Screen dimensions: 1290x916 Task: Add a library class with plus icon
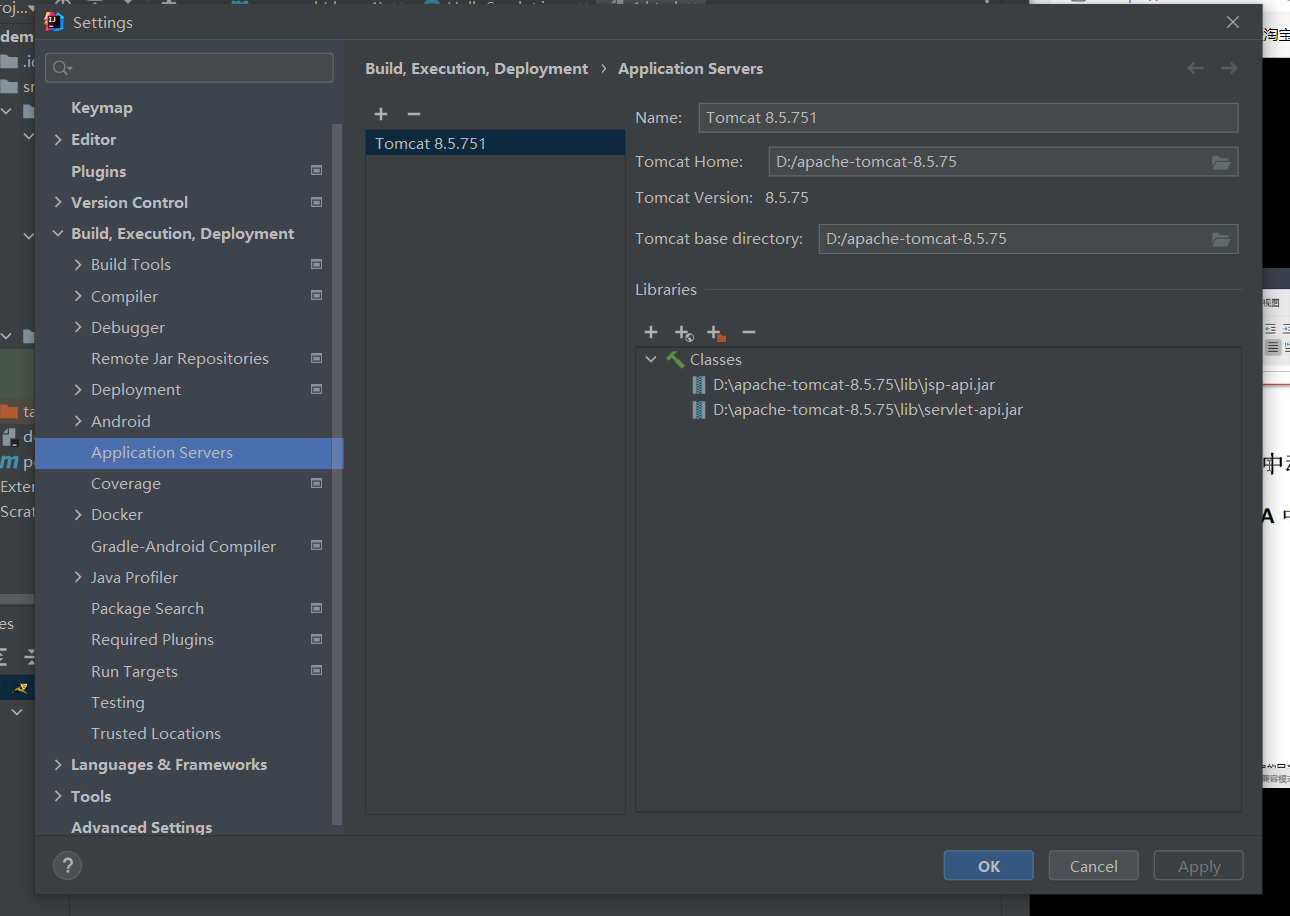(651, 332)
